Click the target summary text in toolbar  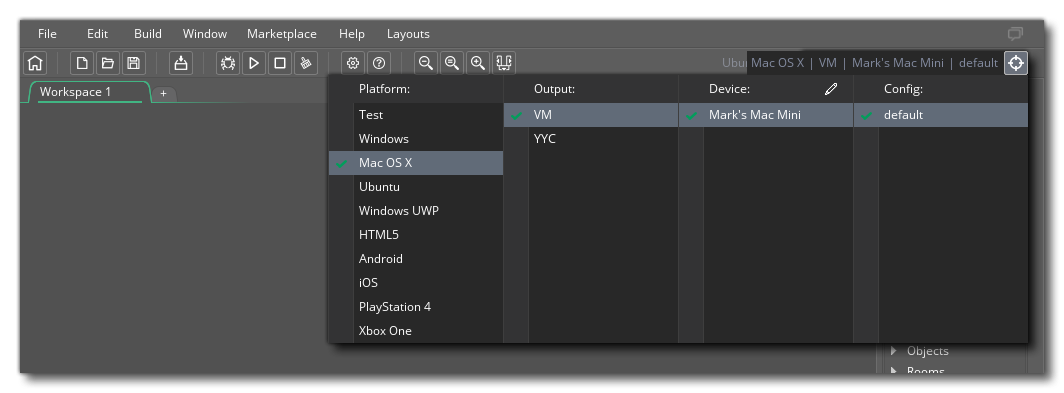(874, 63)
